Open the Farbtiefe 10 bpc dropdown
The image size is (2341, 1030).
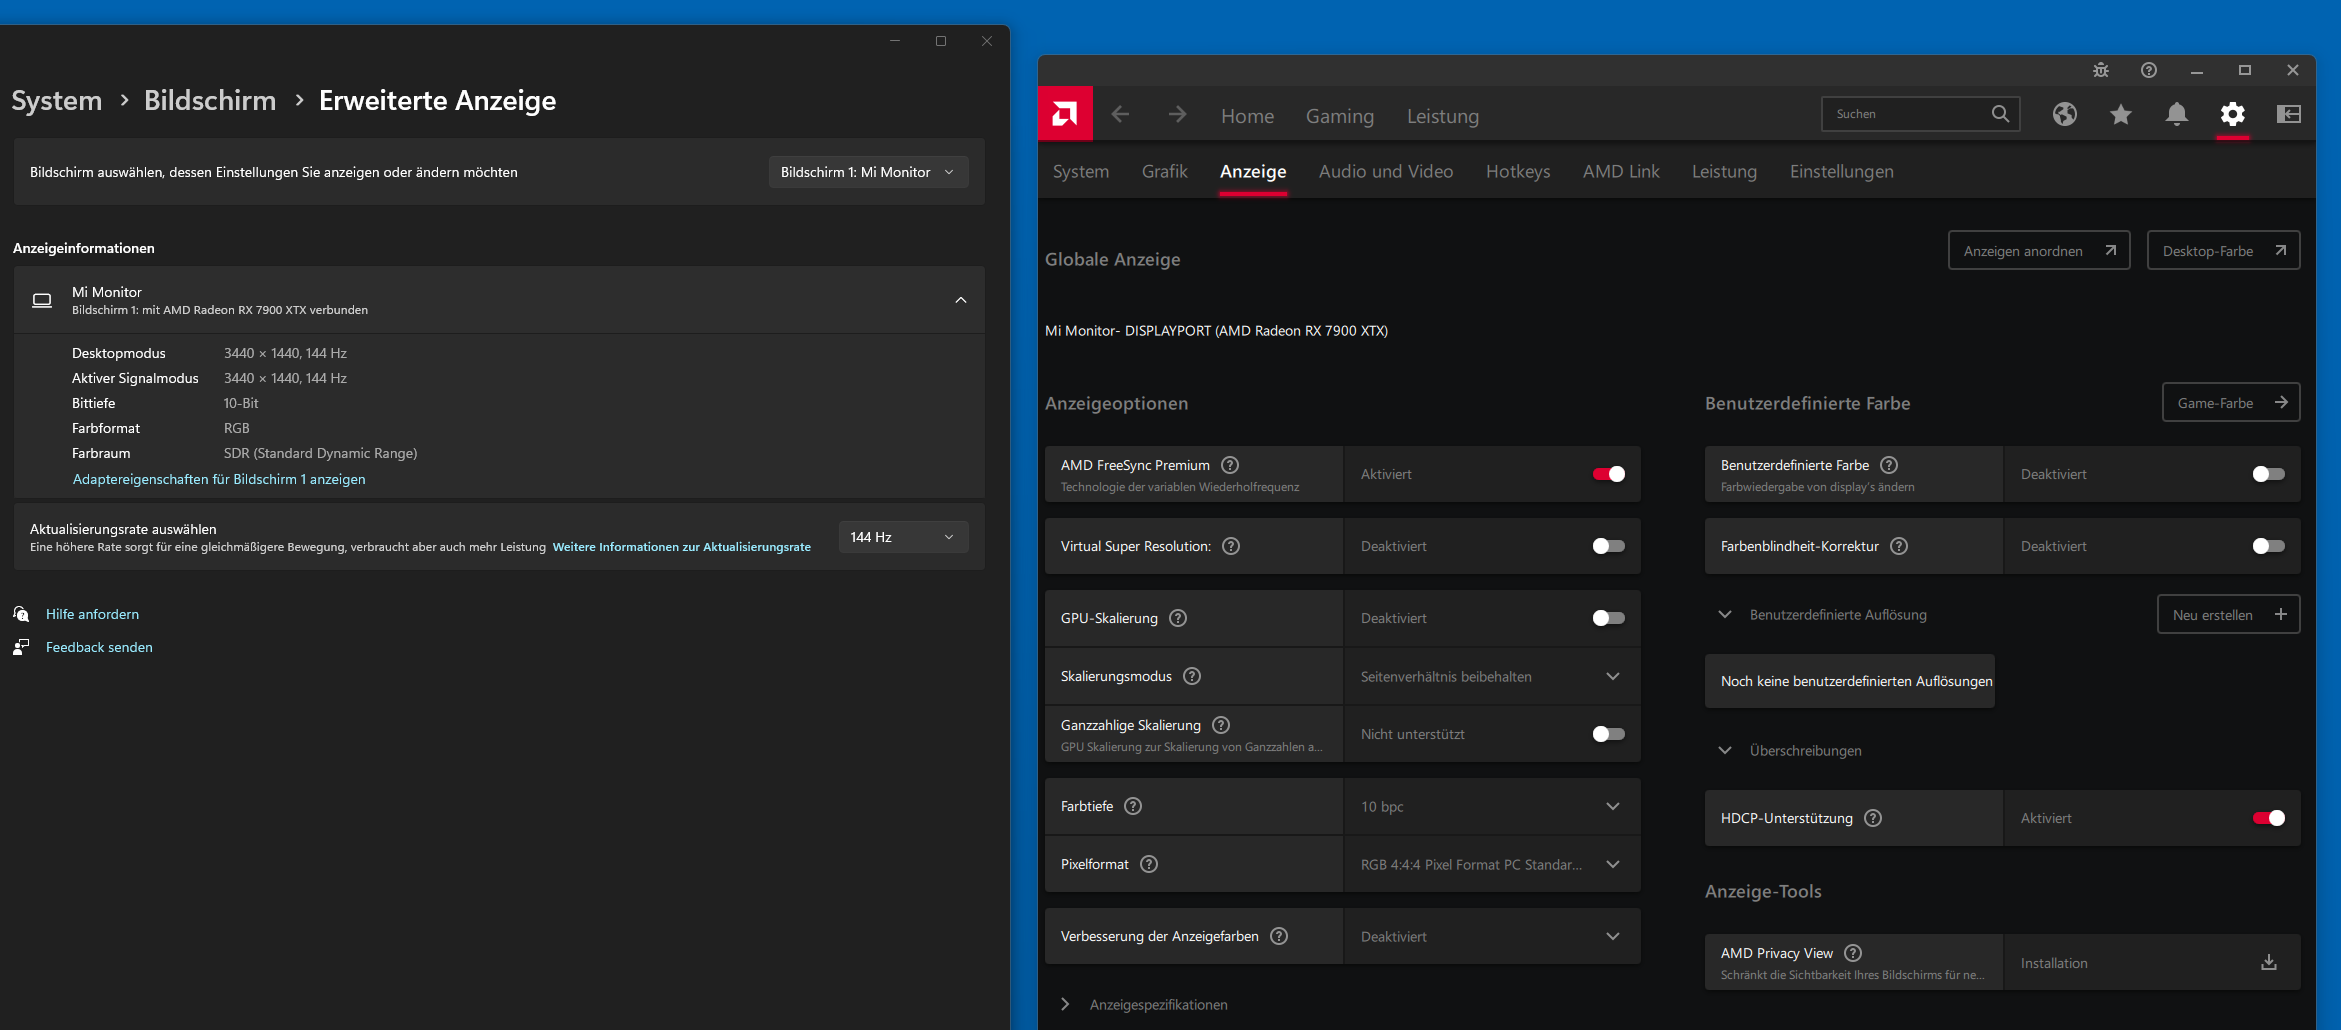pos(1490,806)
